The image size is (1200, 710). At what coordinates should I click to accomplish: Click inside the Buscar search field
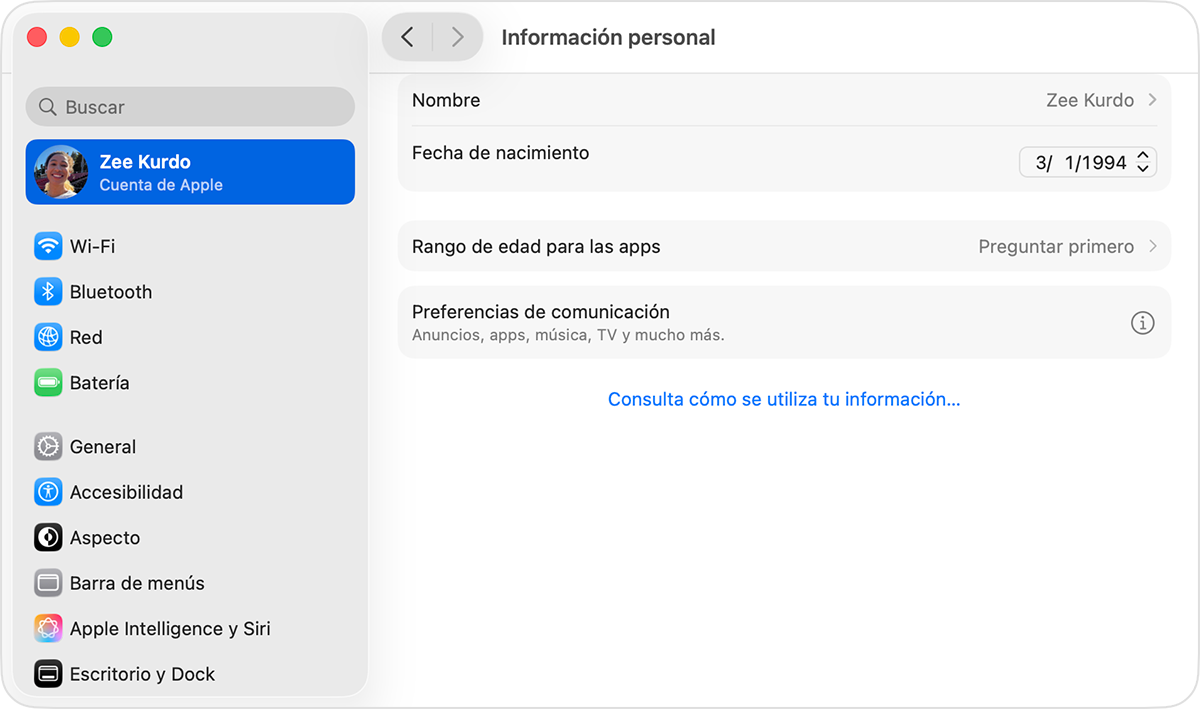pos(190,107)
